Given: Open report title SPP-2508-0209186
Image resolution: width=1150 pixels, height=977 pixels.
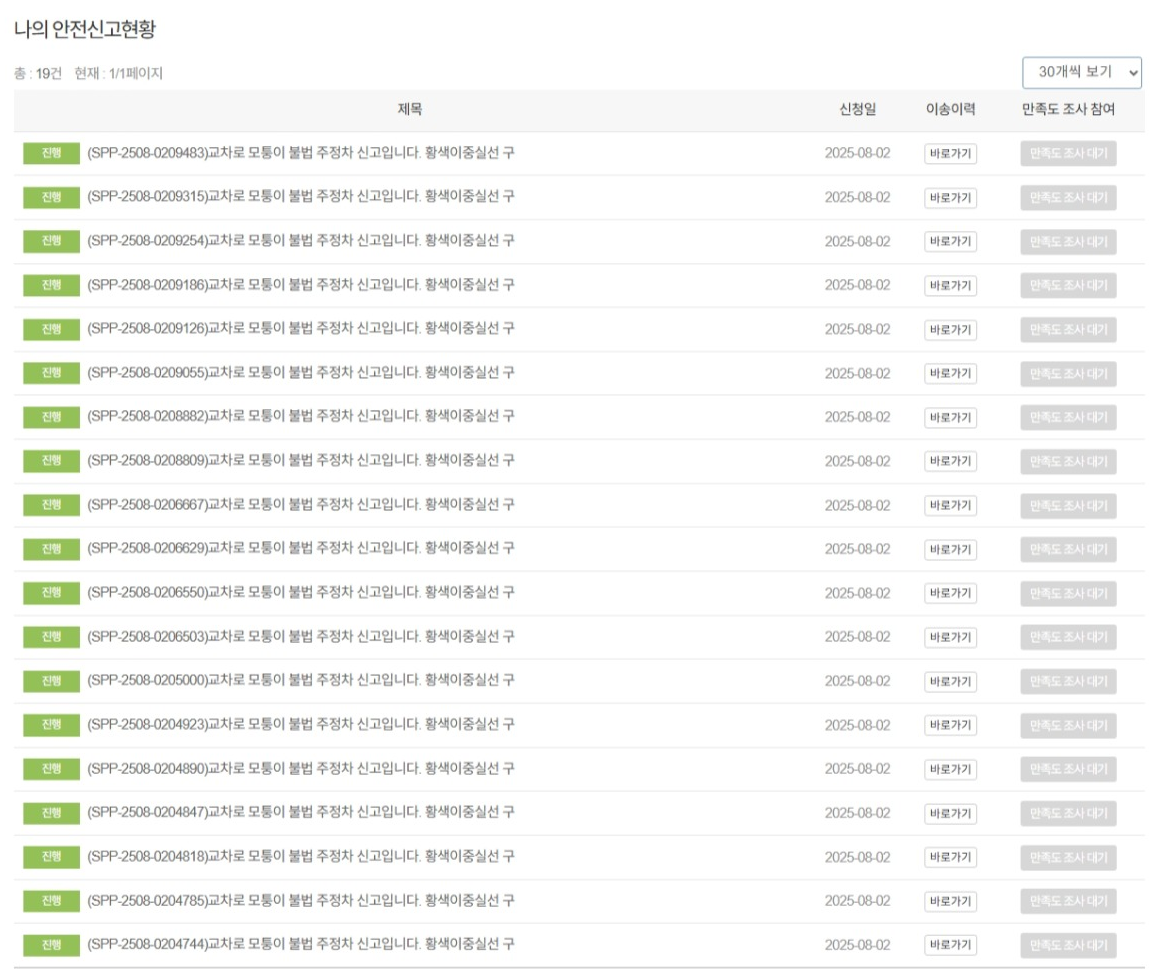Looking at the screenshot, I should click(300, 285).
